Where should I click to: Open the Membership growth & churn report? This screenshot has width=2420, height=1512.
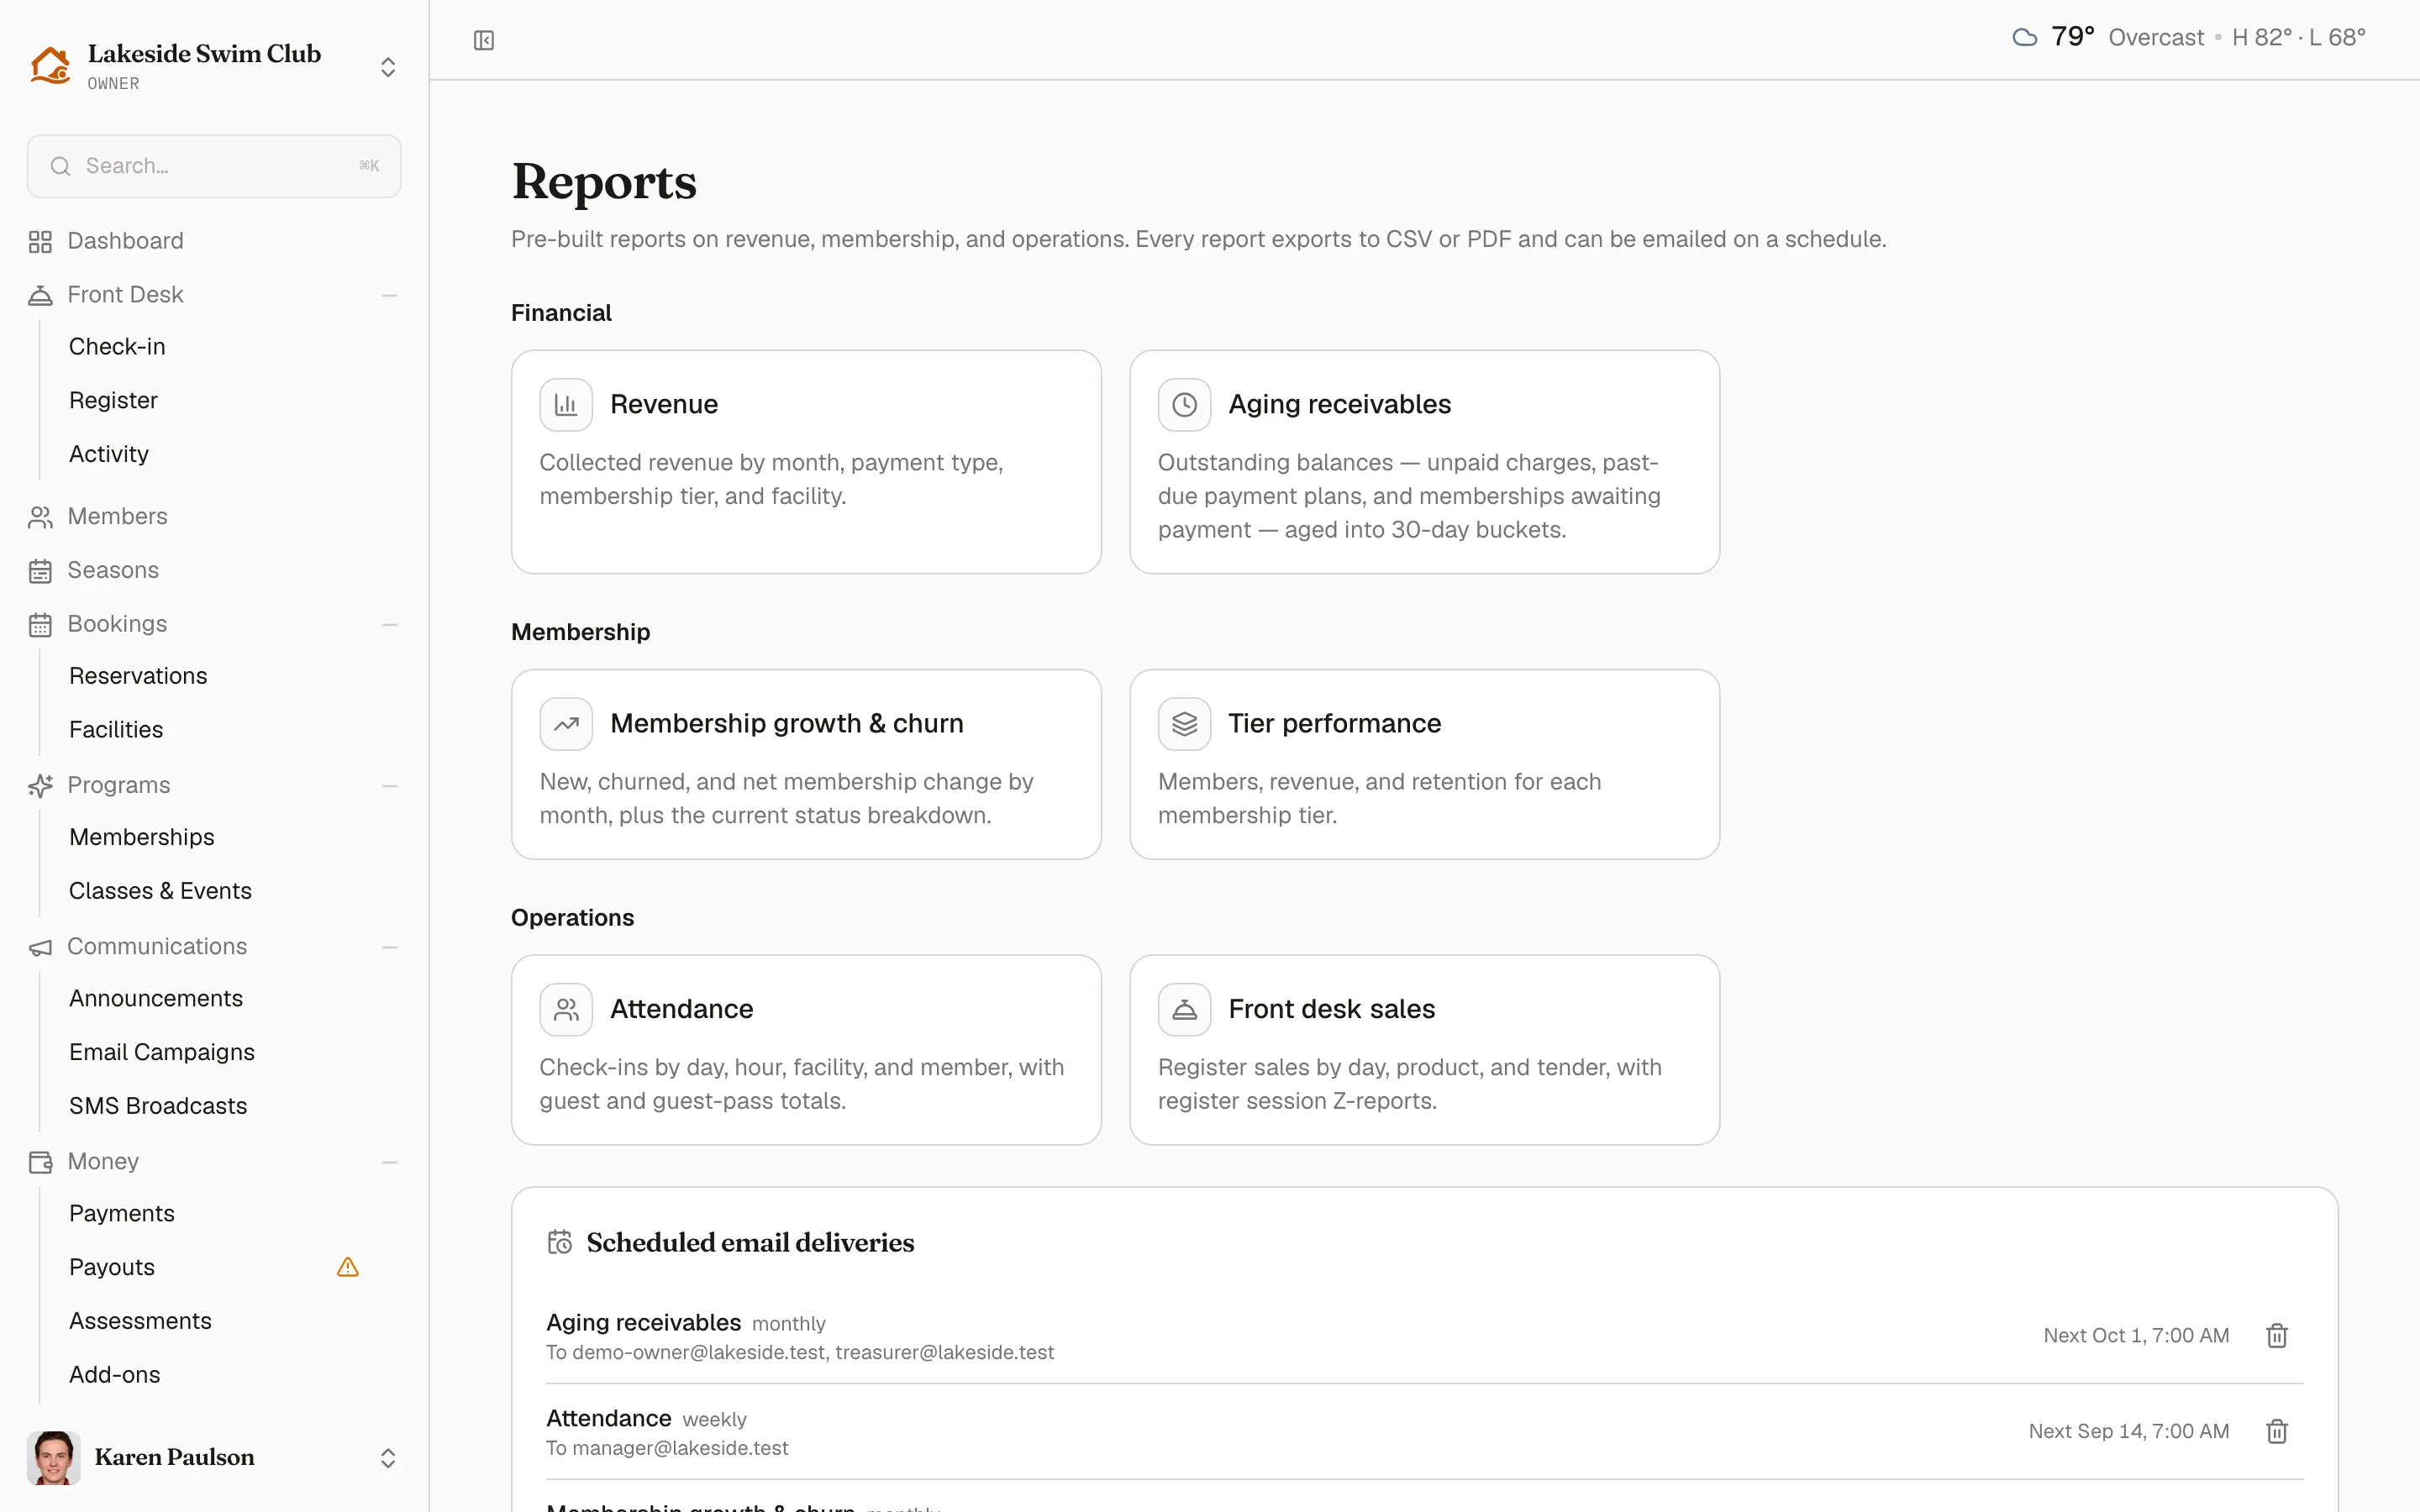click(x=806, y=764)
